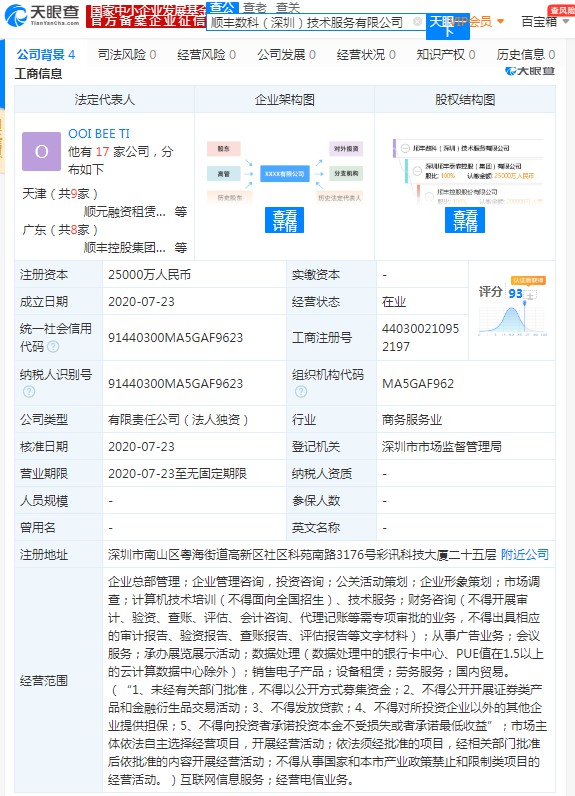Screen dimensions: 575x796
Task: Click the 经营范围 row label
Action: (44, 680)
